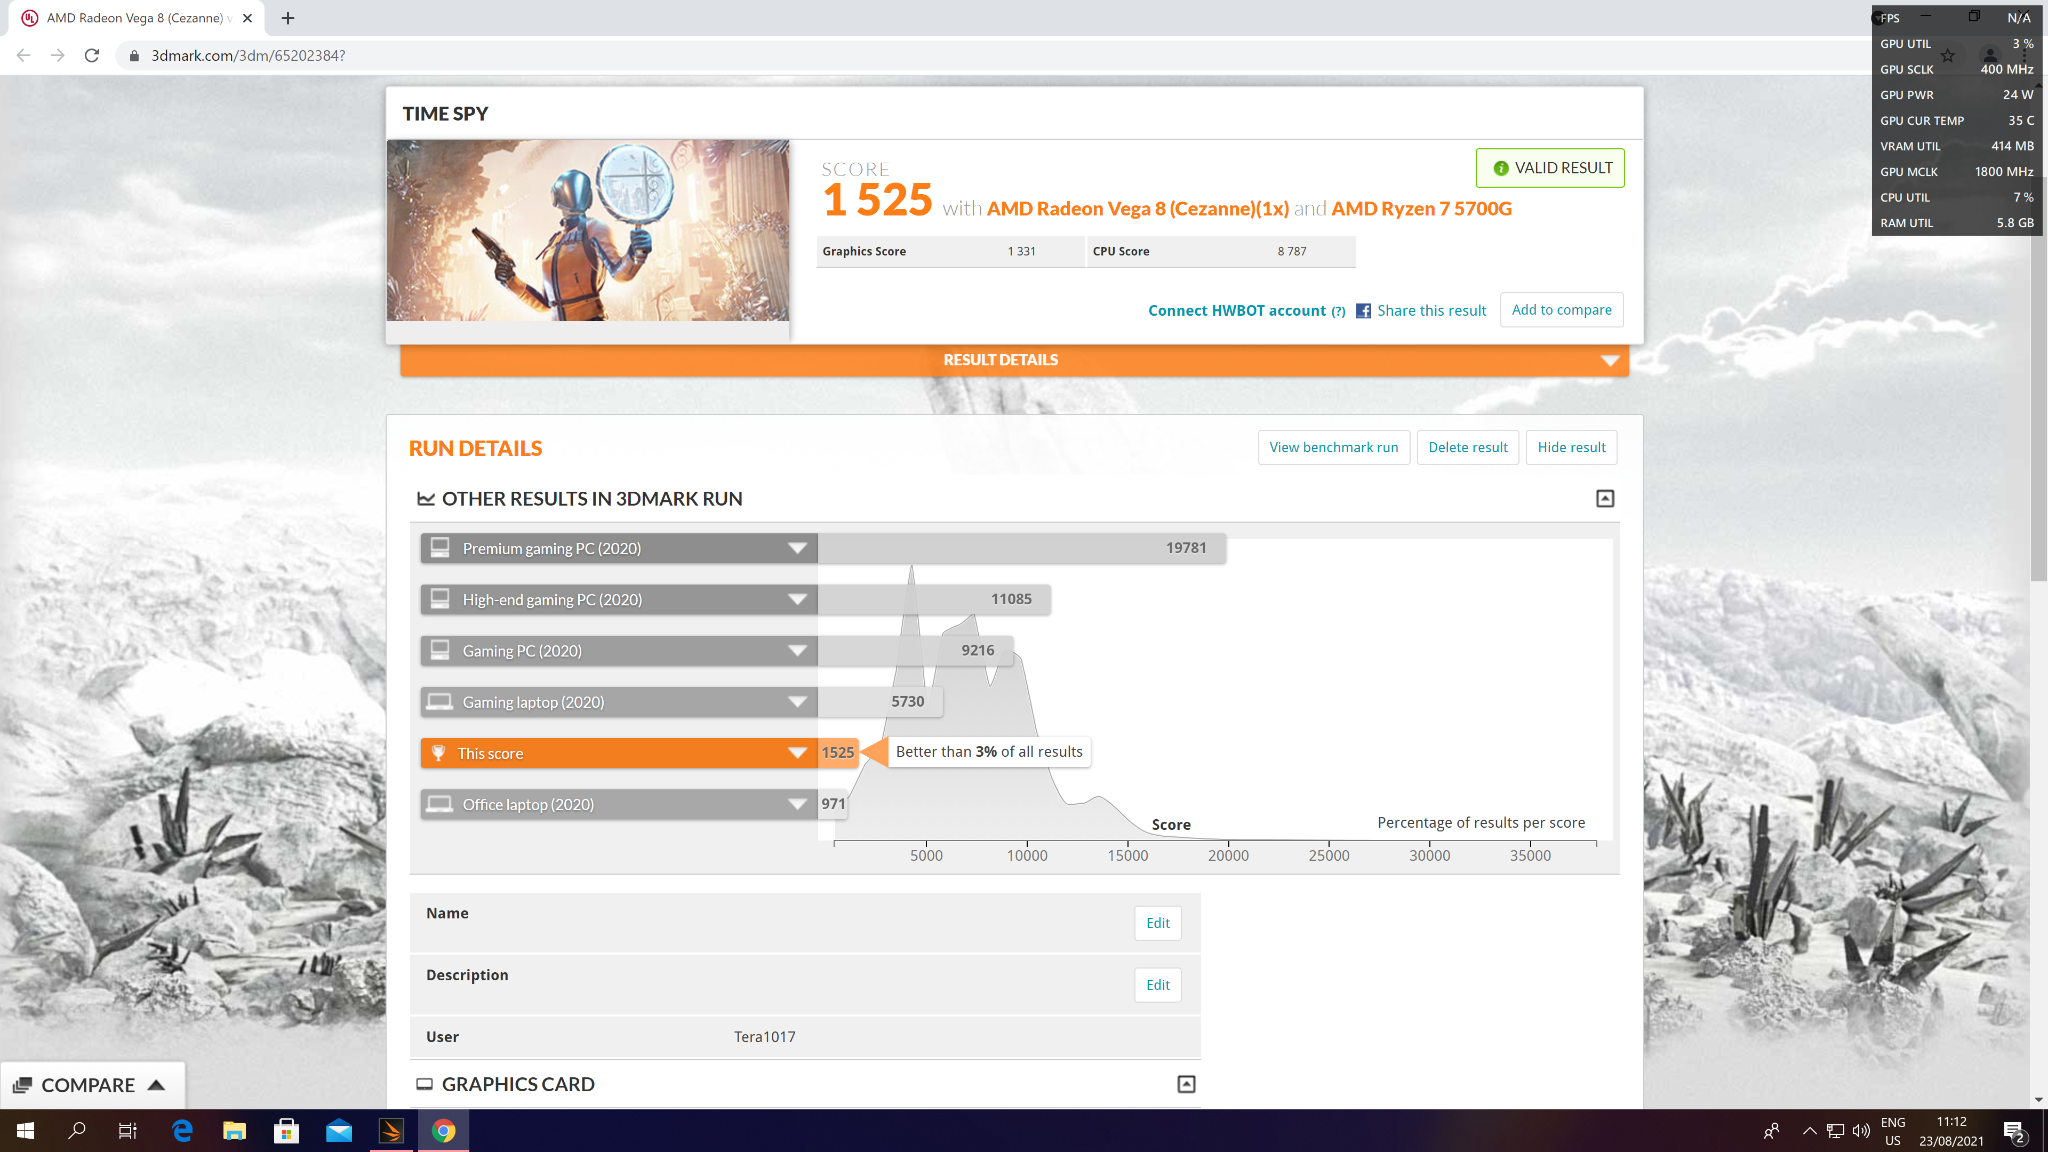This screenshot has width=2048, height=1152.
Task: Click the green checkmark in the Valid Result badge
Action: coord(1501,168)
